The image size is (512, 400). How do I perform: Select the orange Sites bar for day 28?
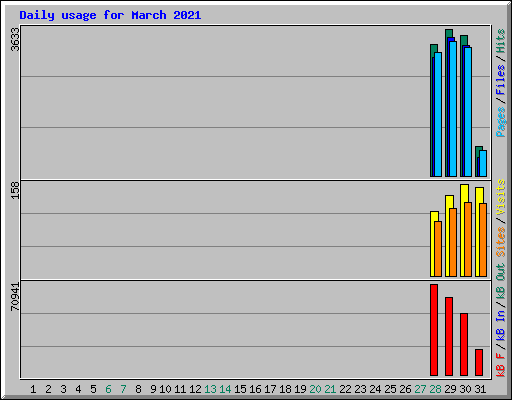point(438,249)
